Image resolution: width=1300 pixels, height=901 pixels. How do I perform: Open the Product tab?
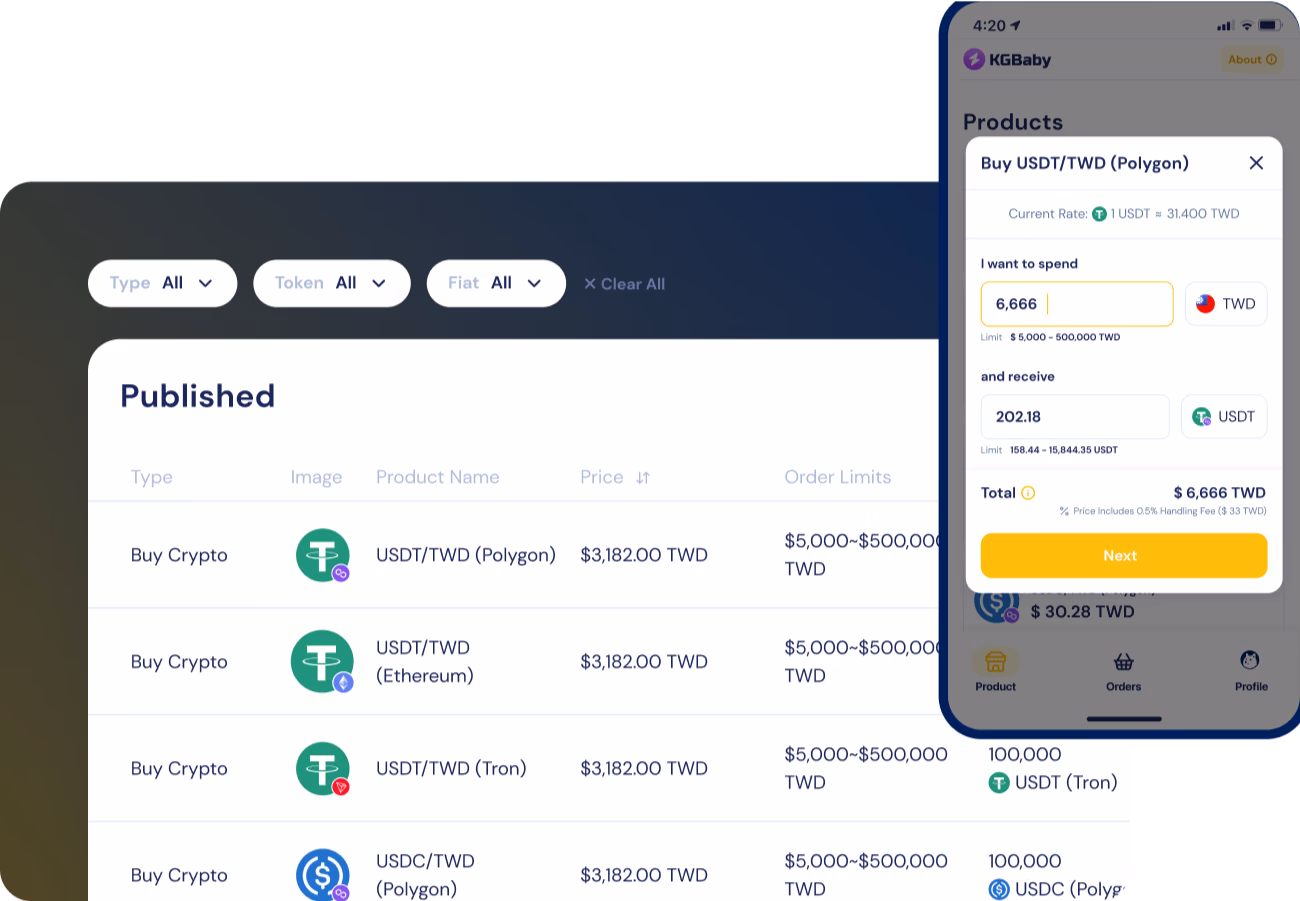[995, 671]
